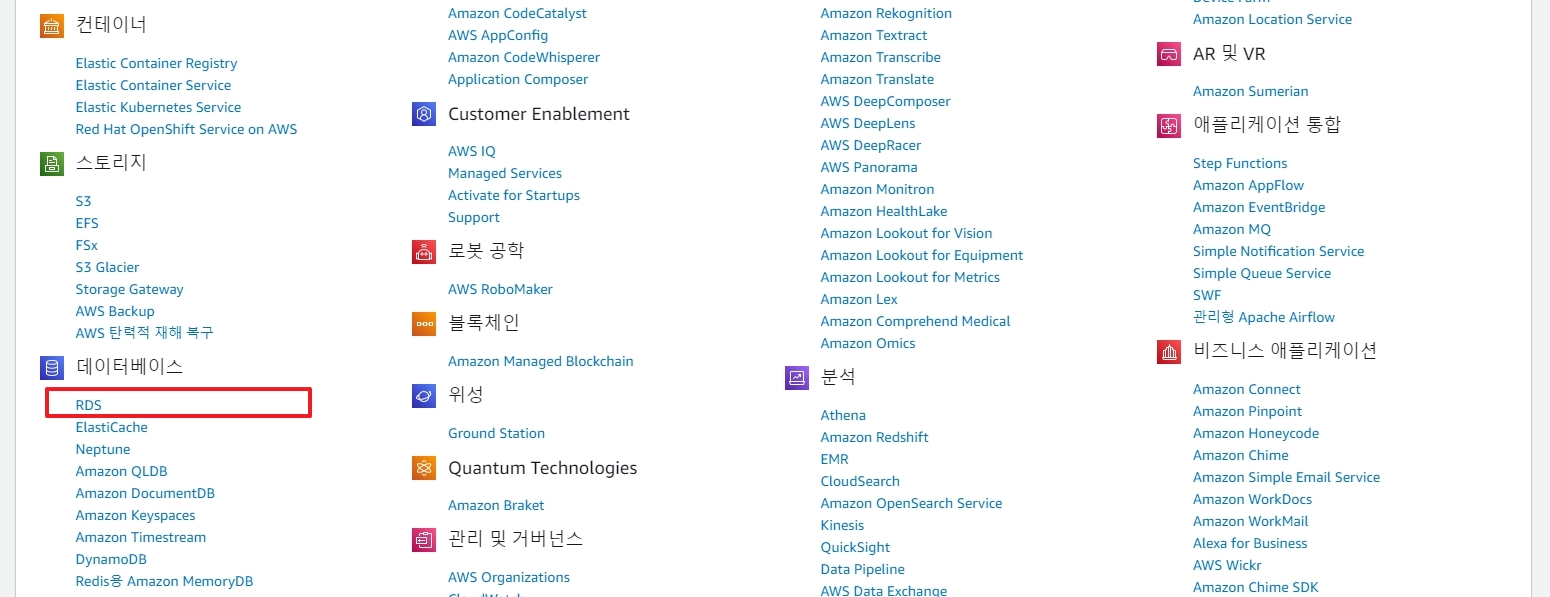Open Amazon Comprehend Medical
The width and height of the screenshot is (1550, 597).
click(916, 321)
